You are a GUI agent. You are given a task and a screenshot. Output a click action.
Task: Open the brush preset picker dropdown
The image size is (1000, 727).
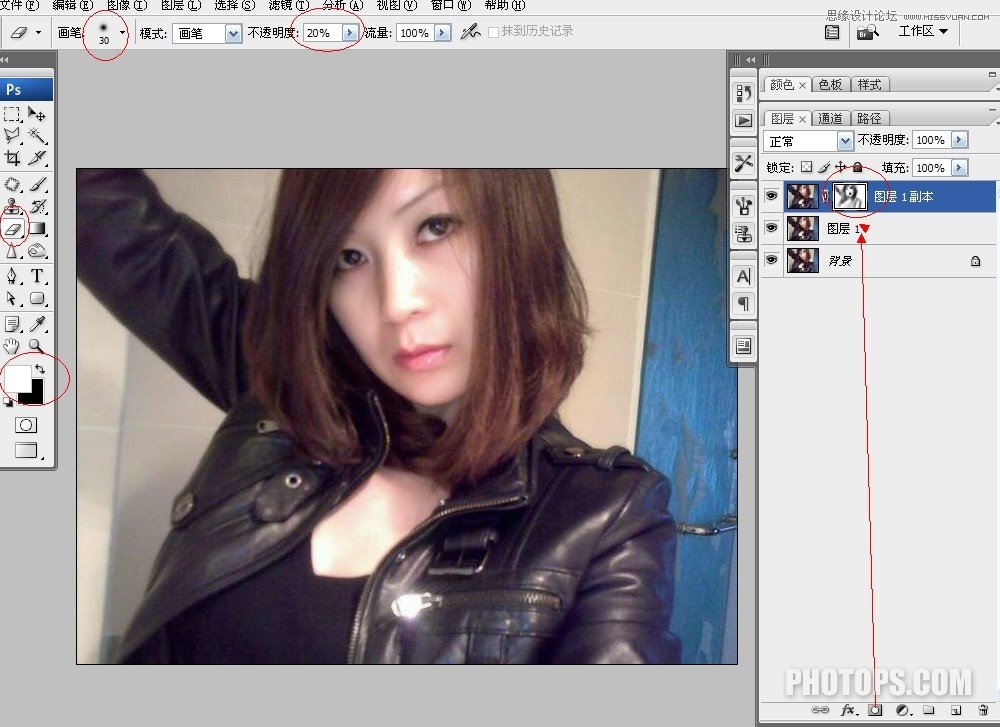[122, 32]
